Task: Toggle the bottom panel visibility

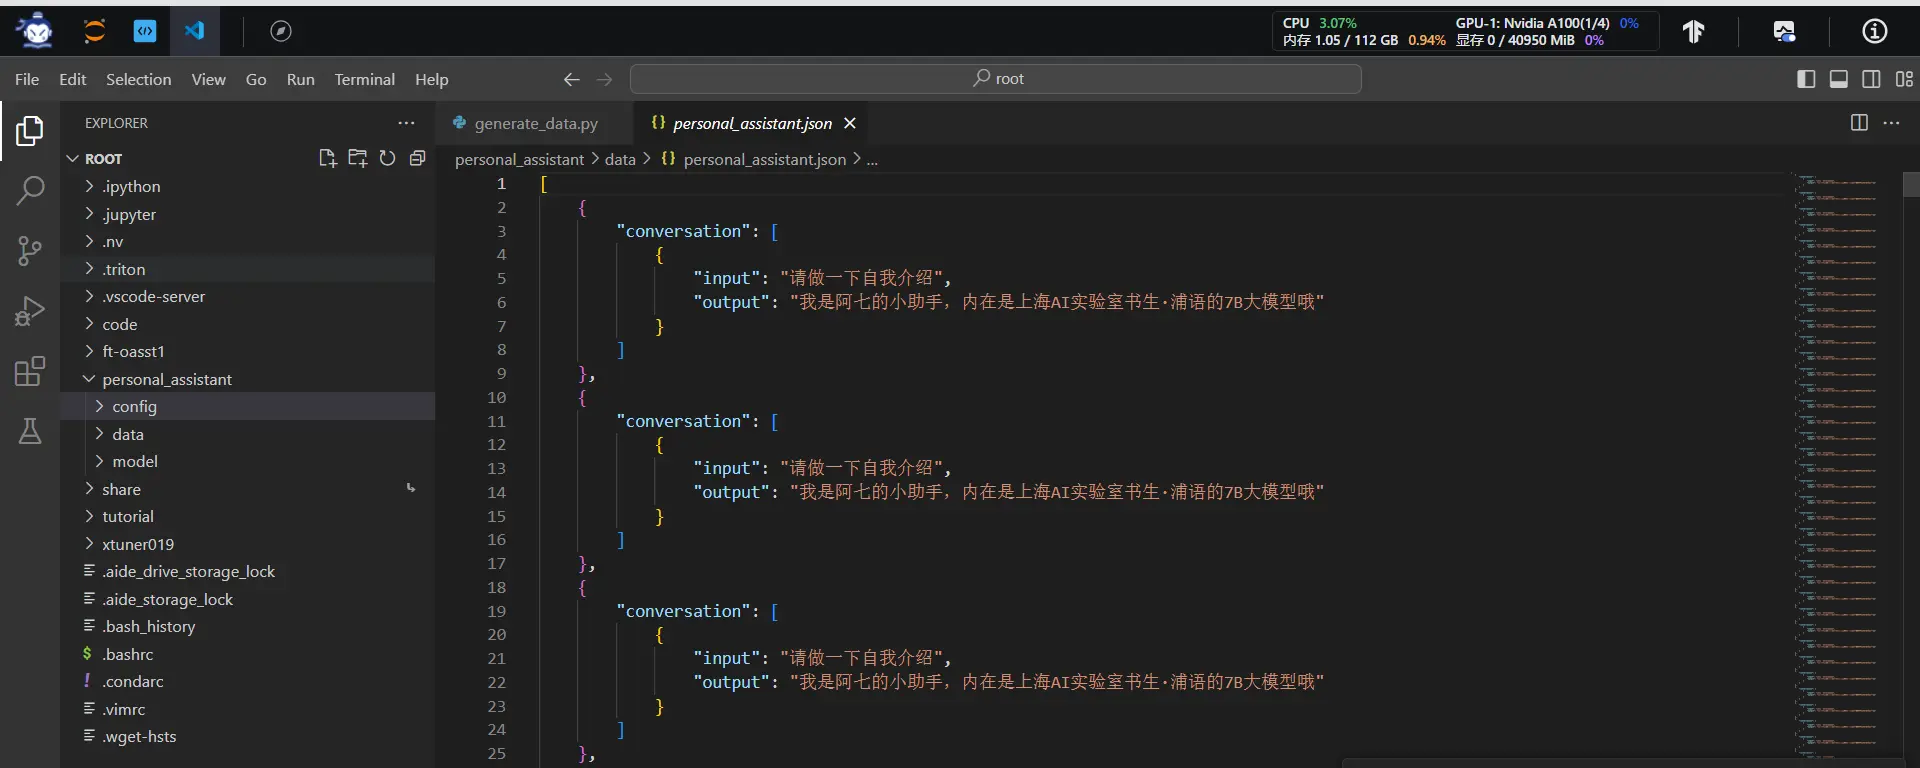Action: click(x=1838, y=79)
